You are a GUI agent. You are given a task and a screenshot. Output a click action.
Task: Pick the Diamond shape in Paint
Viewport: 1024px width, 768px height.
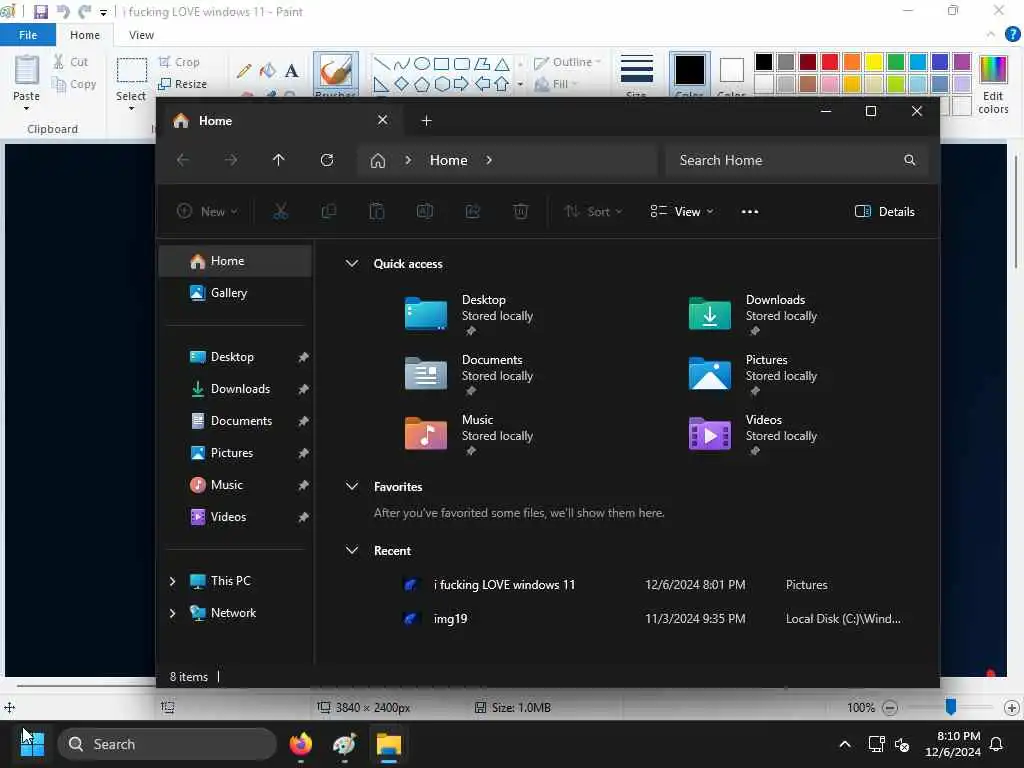coord(402,84)
